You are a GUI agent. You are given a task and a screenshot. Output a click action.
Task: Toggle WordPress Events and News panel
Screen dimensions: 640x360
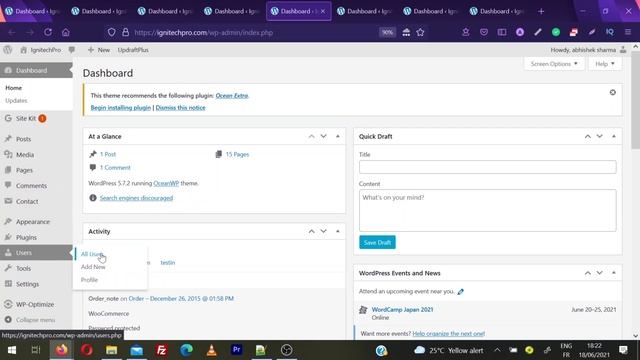coord(614,273)
